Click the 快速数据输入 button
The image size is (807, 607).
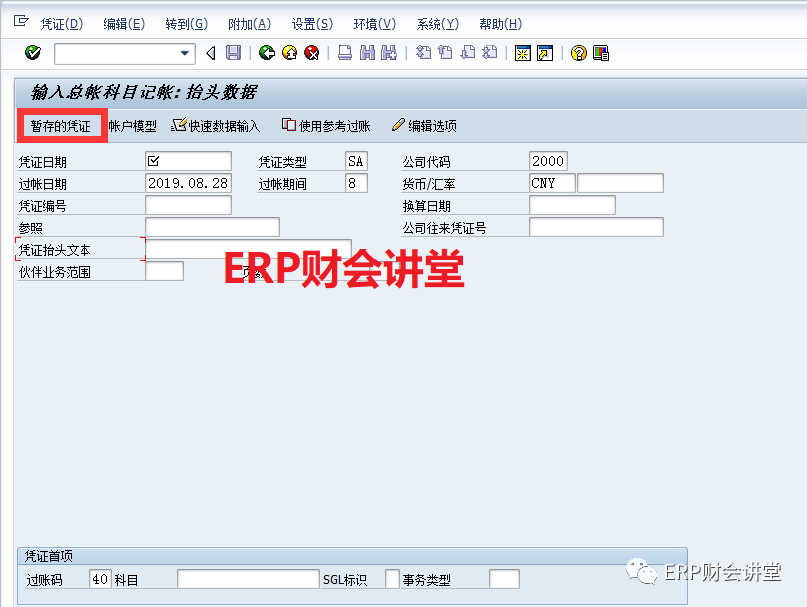pos(216,126)
